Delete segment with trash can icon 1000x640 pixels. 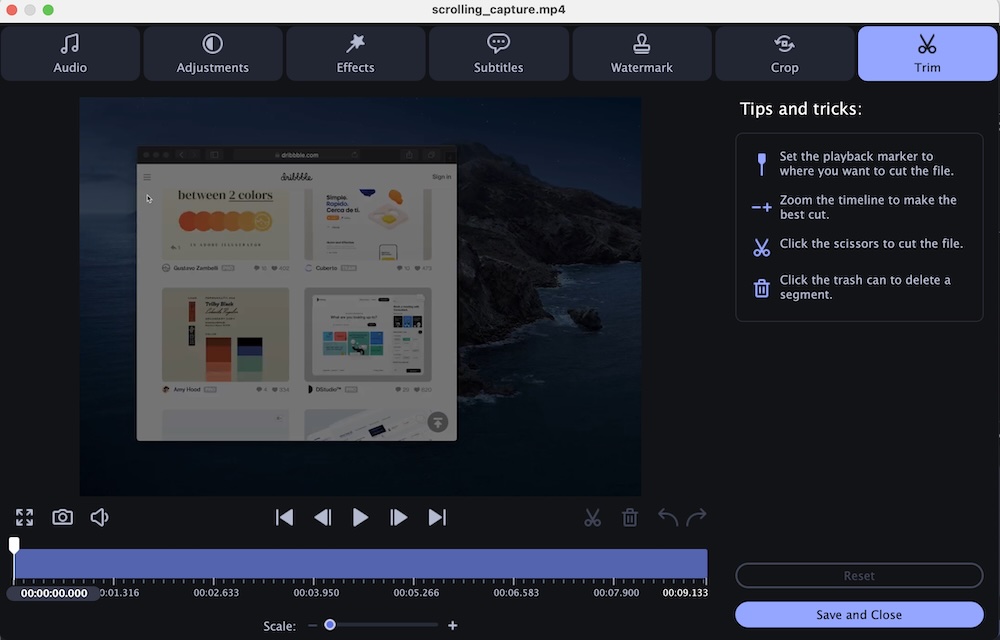(x=630, y=517)
